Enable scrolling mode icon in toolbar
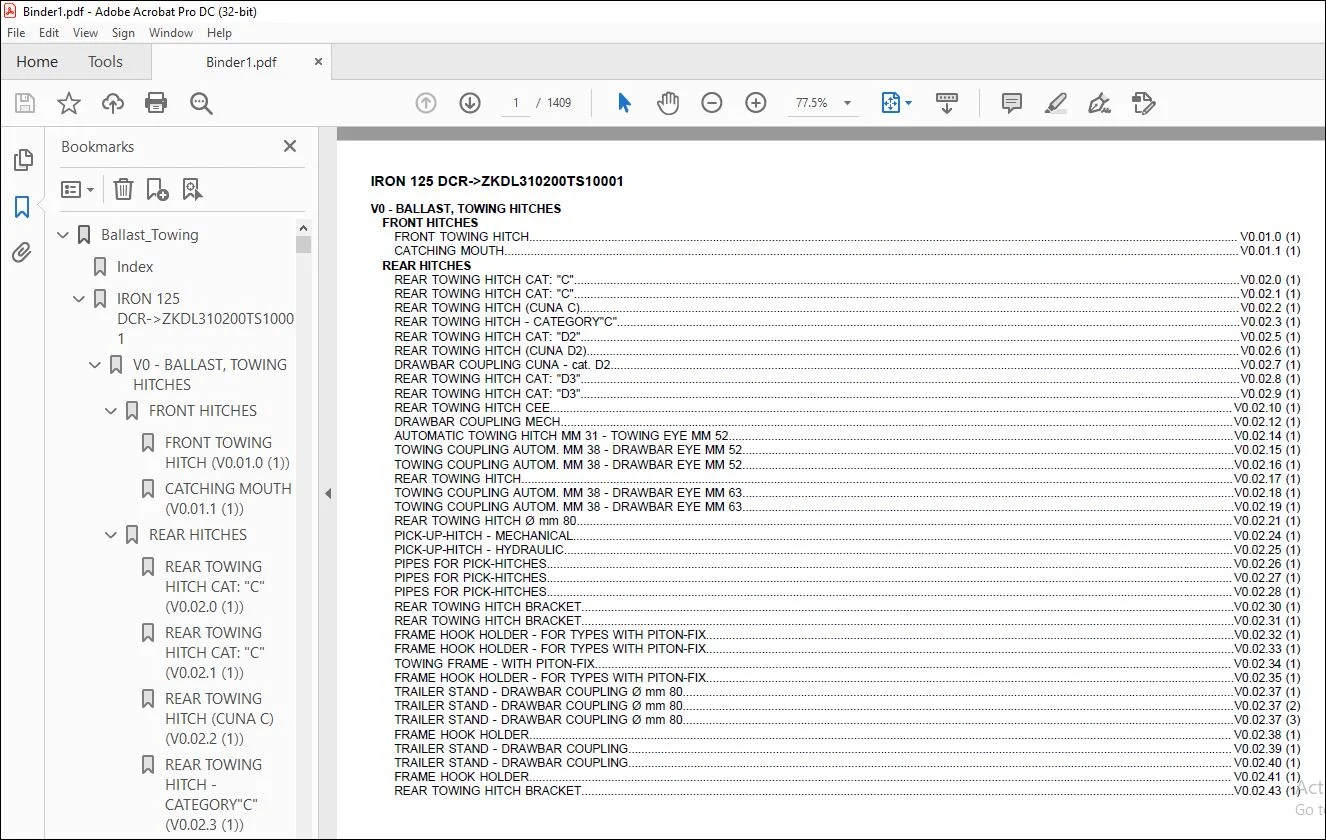This screenshot has height=840, width=1326. point(947,103)
